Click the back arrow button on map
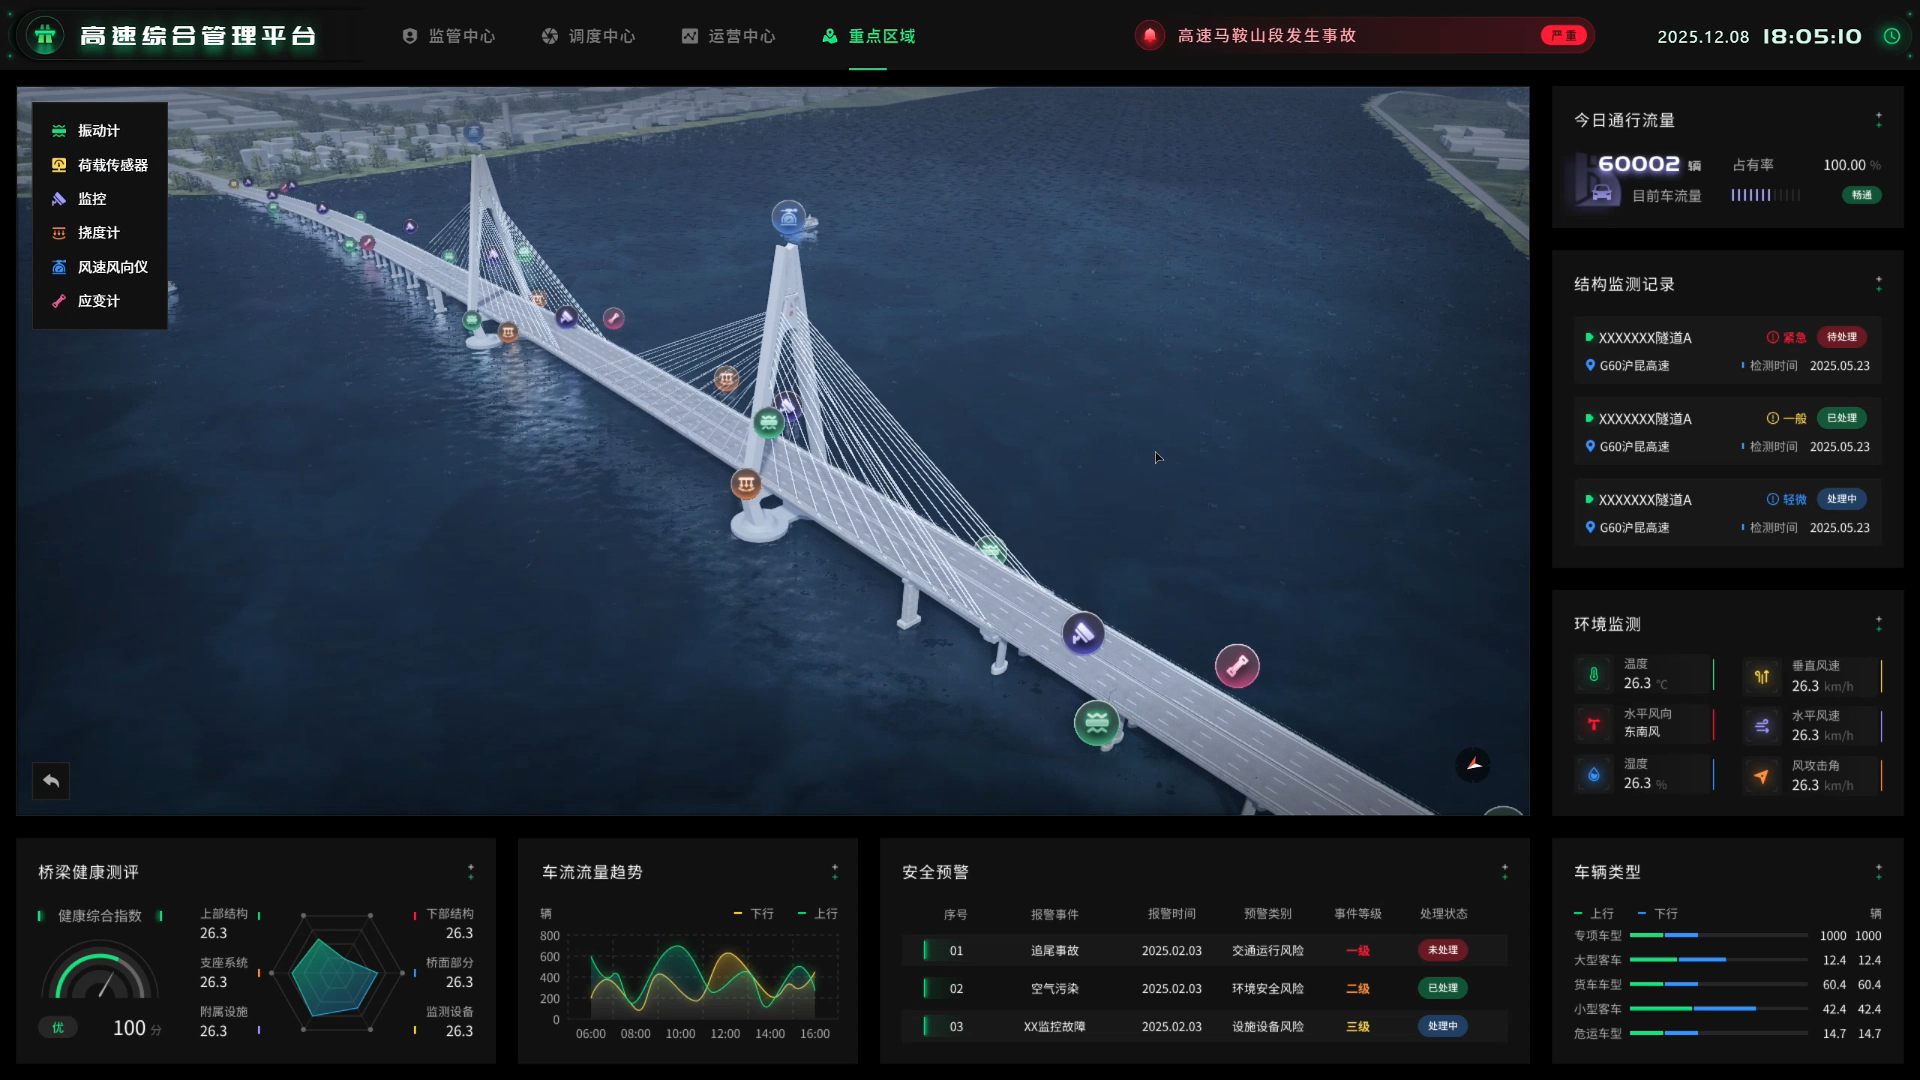1920x1080 pixels. (51, 781)
